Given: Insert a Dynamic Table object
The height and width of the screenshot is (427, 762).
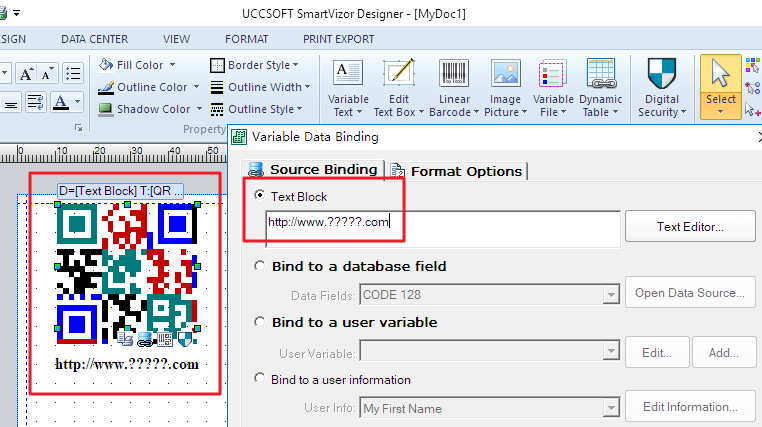Looking at the screenshot, I should point(601,73).
